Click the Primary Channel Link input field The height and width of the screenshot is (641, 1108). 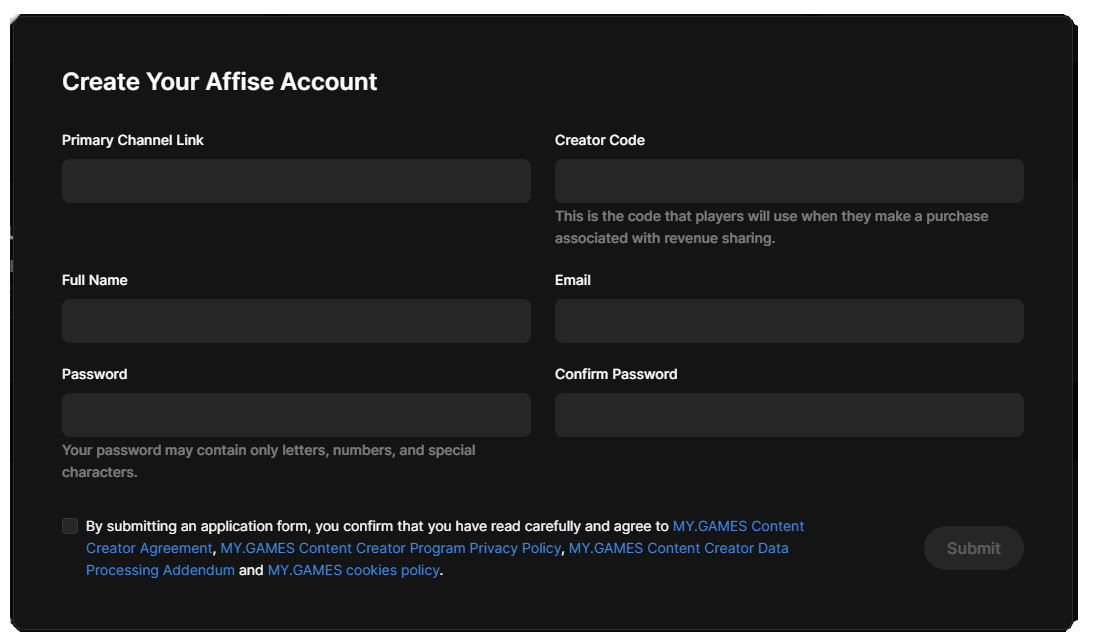point(296,181)
